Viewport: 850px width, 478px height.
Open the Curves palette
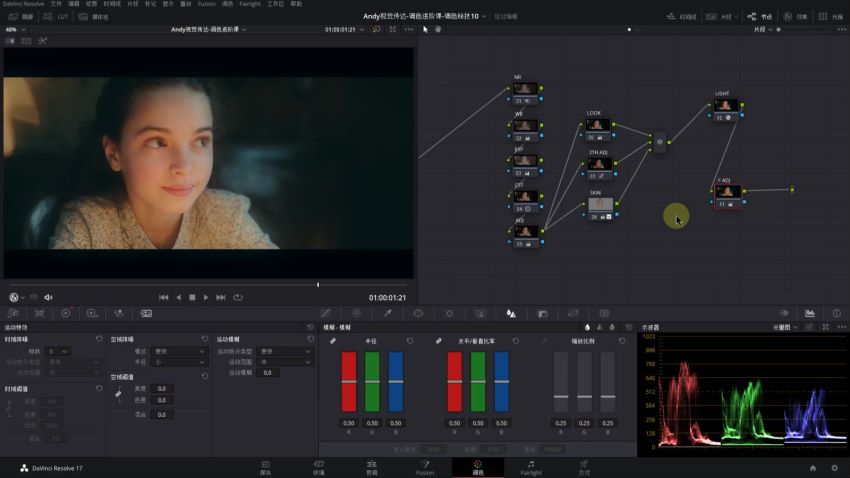pyautogui.click(x=325, y=313)
